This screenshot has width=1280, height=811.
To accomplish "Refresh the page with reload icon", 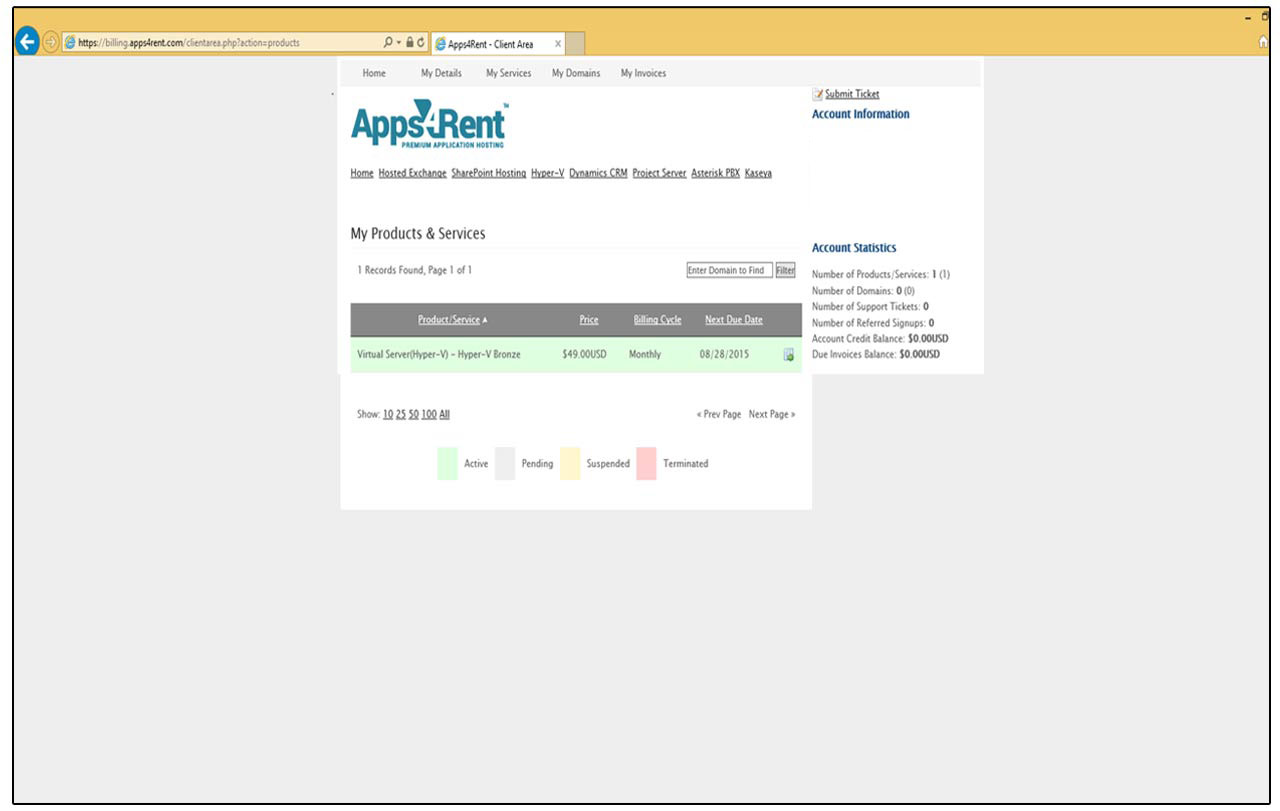I will tap(421, 43).
